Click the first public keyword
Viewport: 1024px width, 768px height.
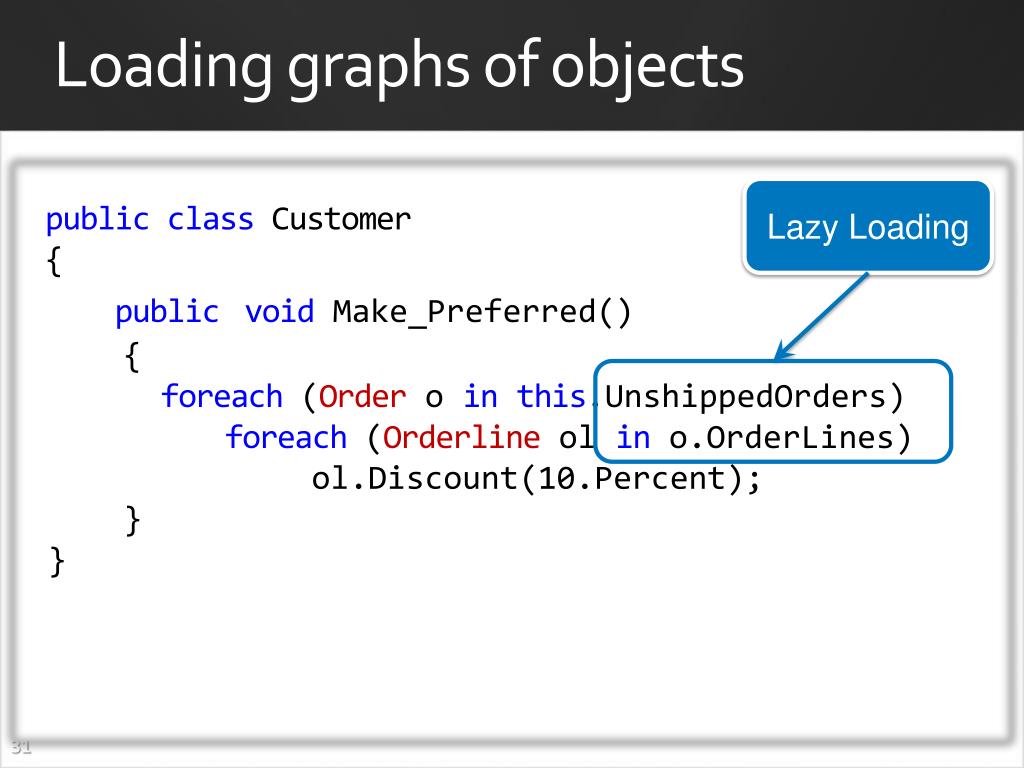pos(97,219)
